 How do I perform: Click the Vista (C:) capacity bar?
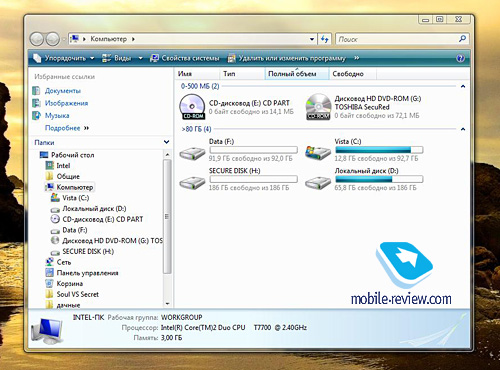(x=379, y=150)
